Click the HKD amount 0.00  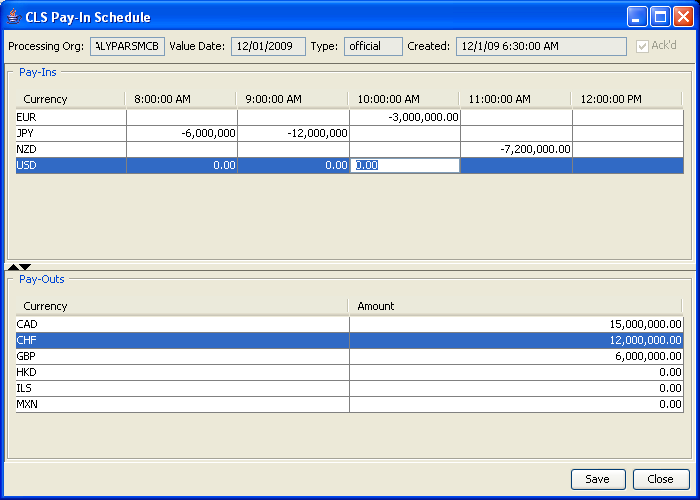pos(517,372)
